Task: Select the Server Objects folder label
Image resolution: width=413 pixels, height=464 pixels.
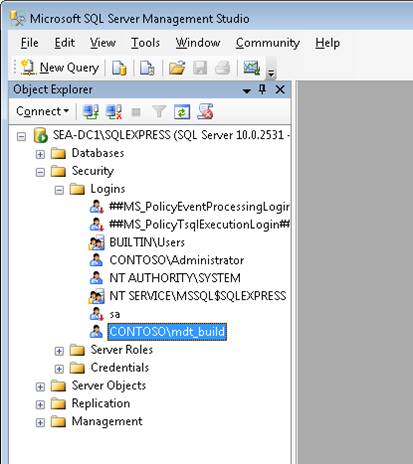Action: (109, 386)
